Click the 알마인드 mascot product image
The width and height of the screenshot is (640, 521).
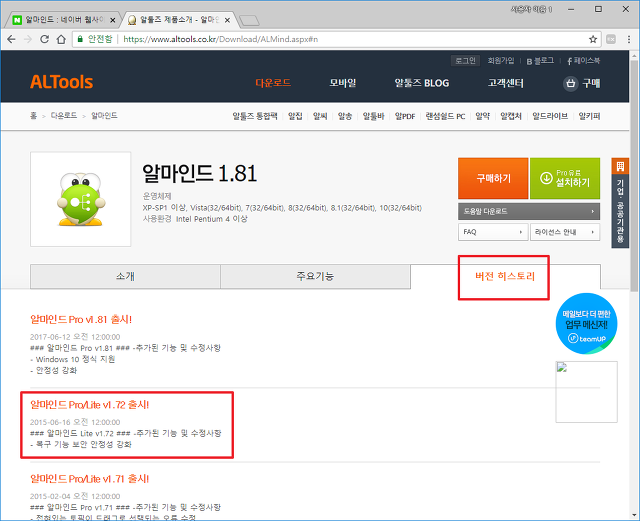click(x=80, y=199)
